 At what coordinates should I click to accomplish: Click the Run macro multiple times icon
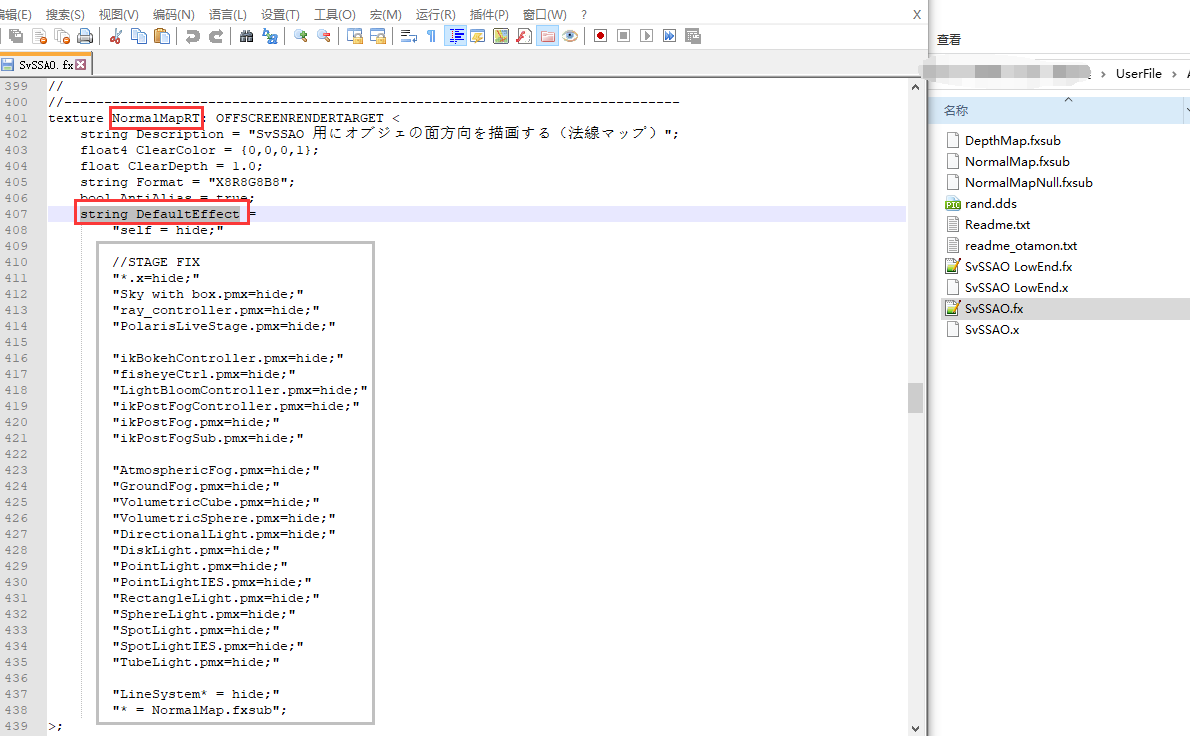669,36
